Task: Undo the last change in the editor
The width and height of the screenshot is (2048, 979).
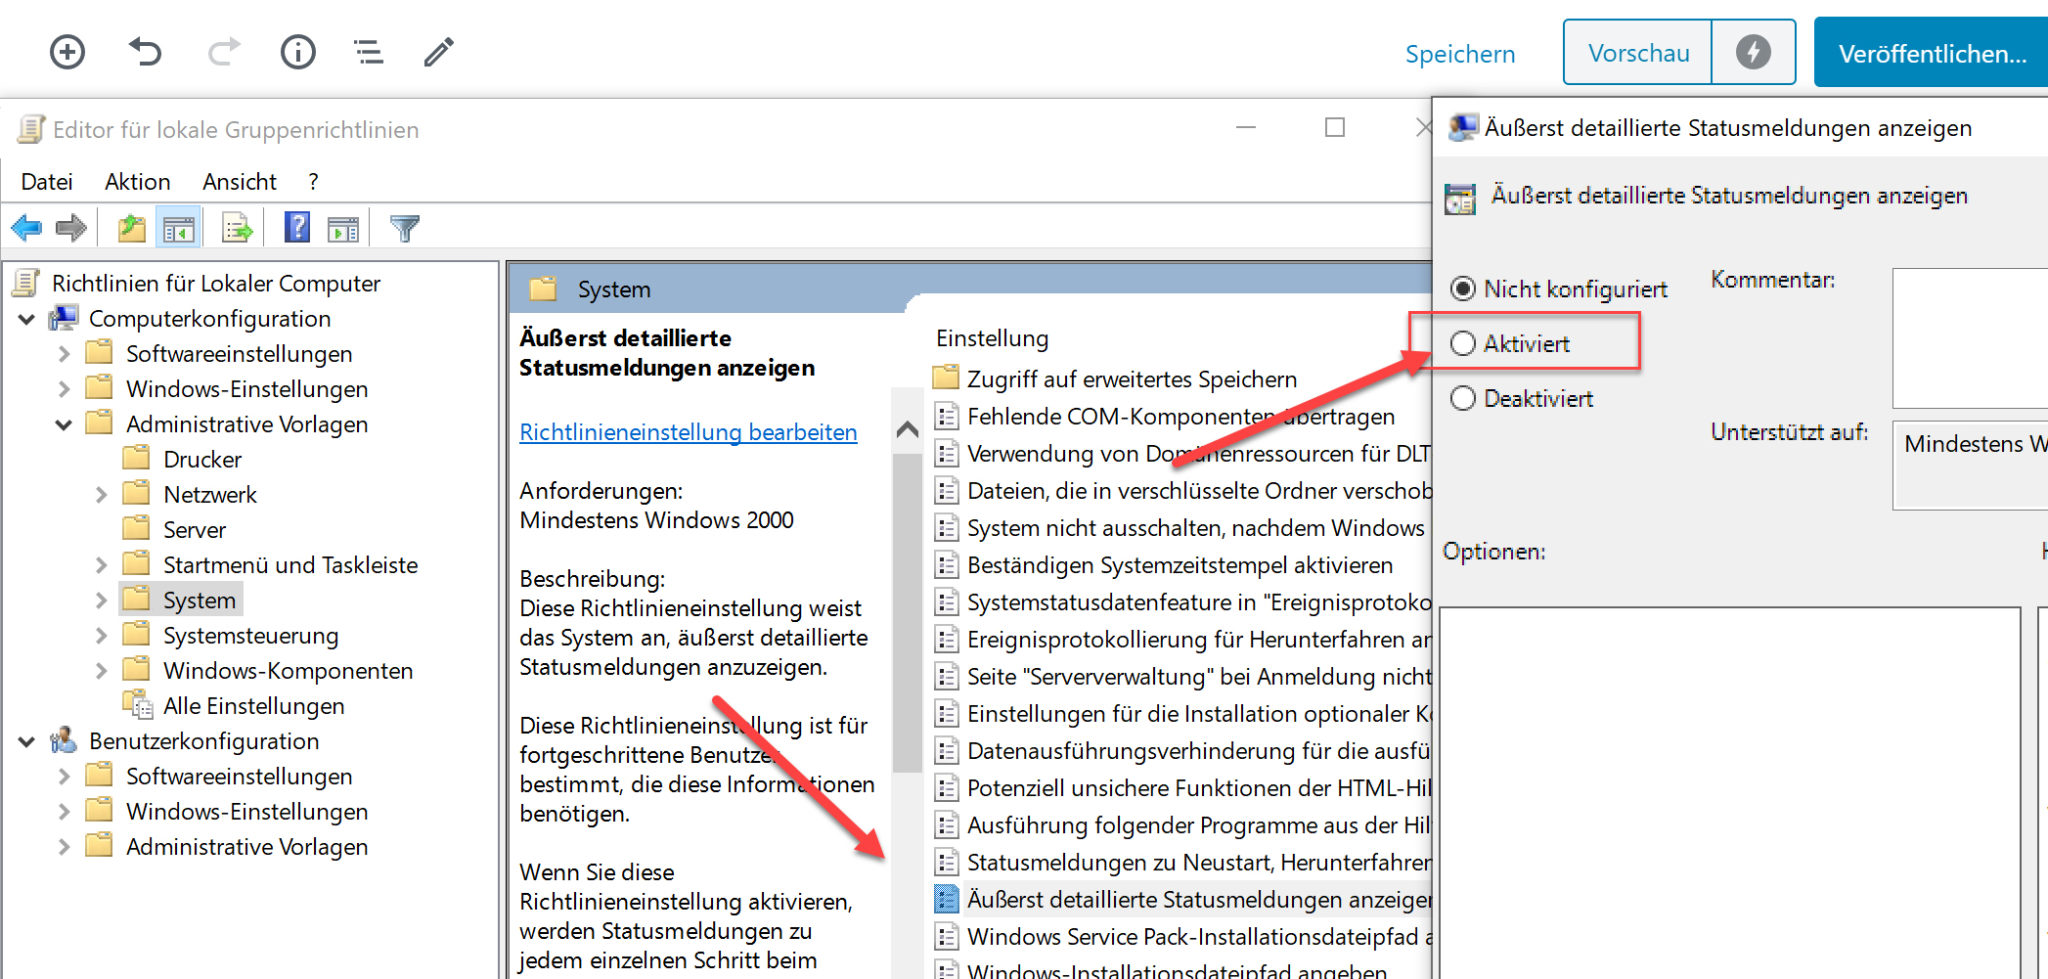Action: [x=144, y=51]
